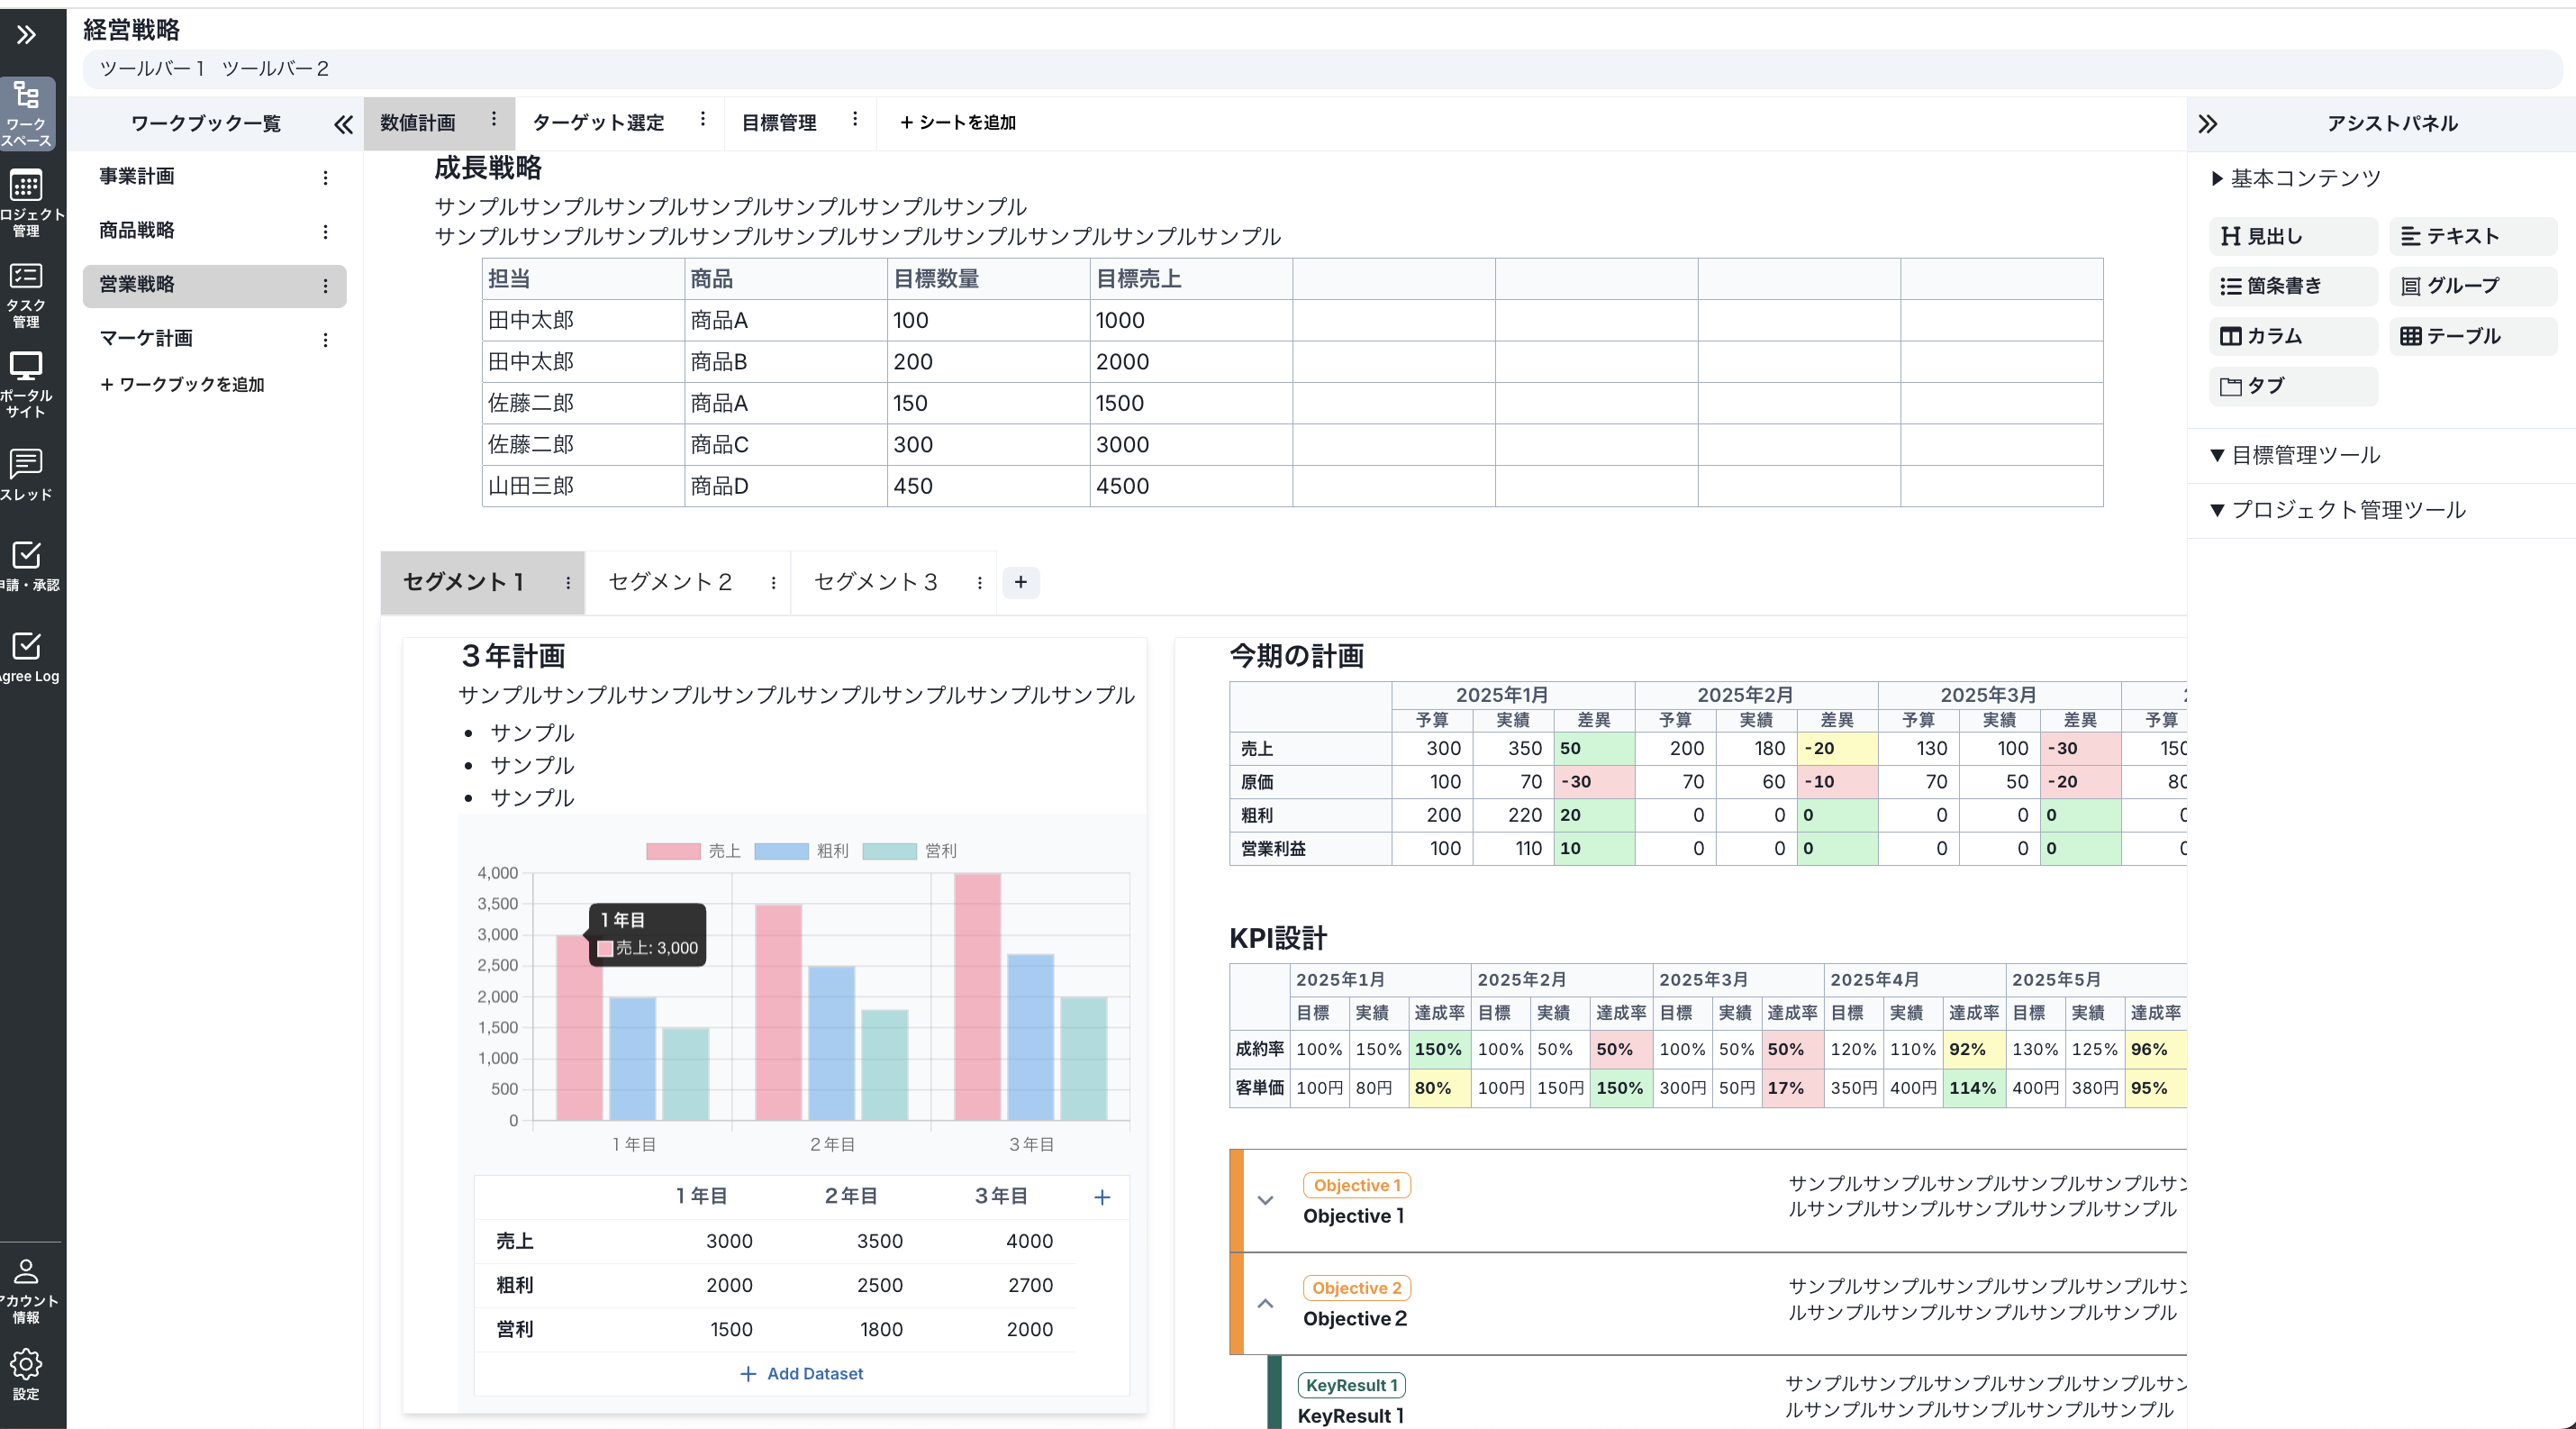Open options menu for ターゲット選定 sheet tab

[703, 119]
